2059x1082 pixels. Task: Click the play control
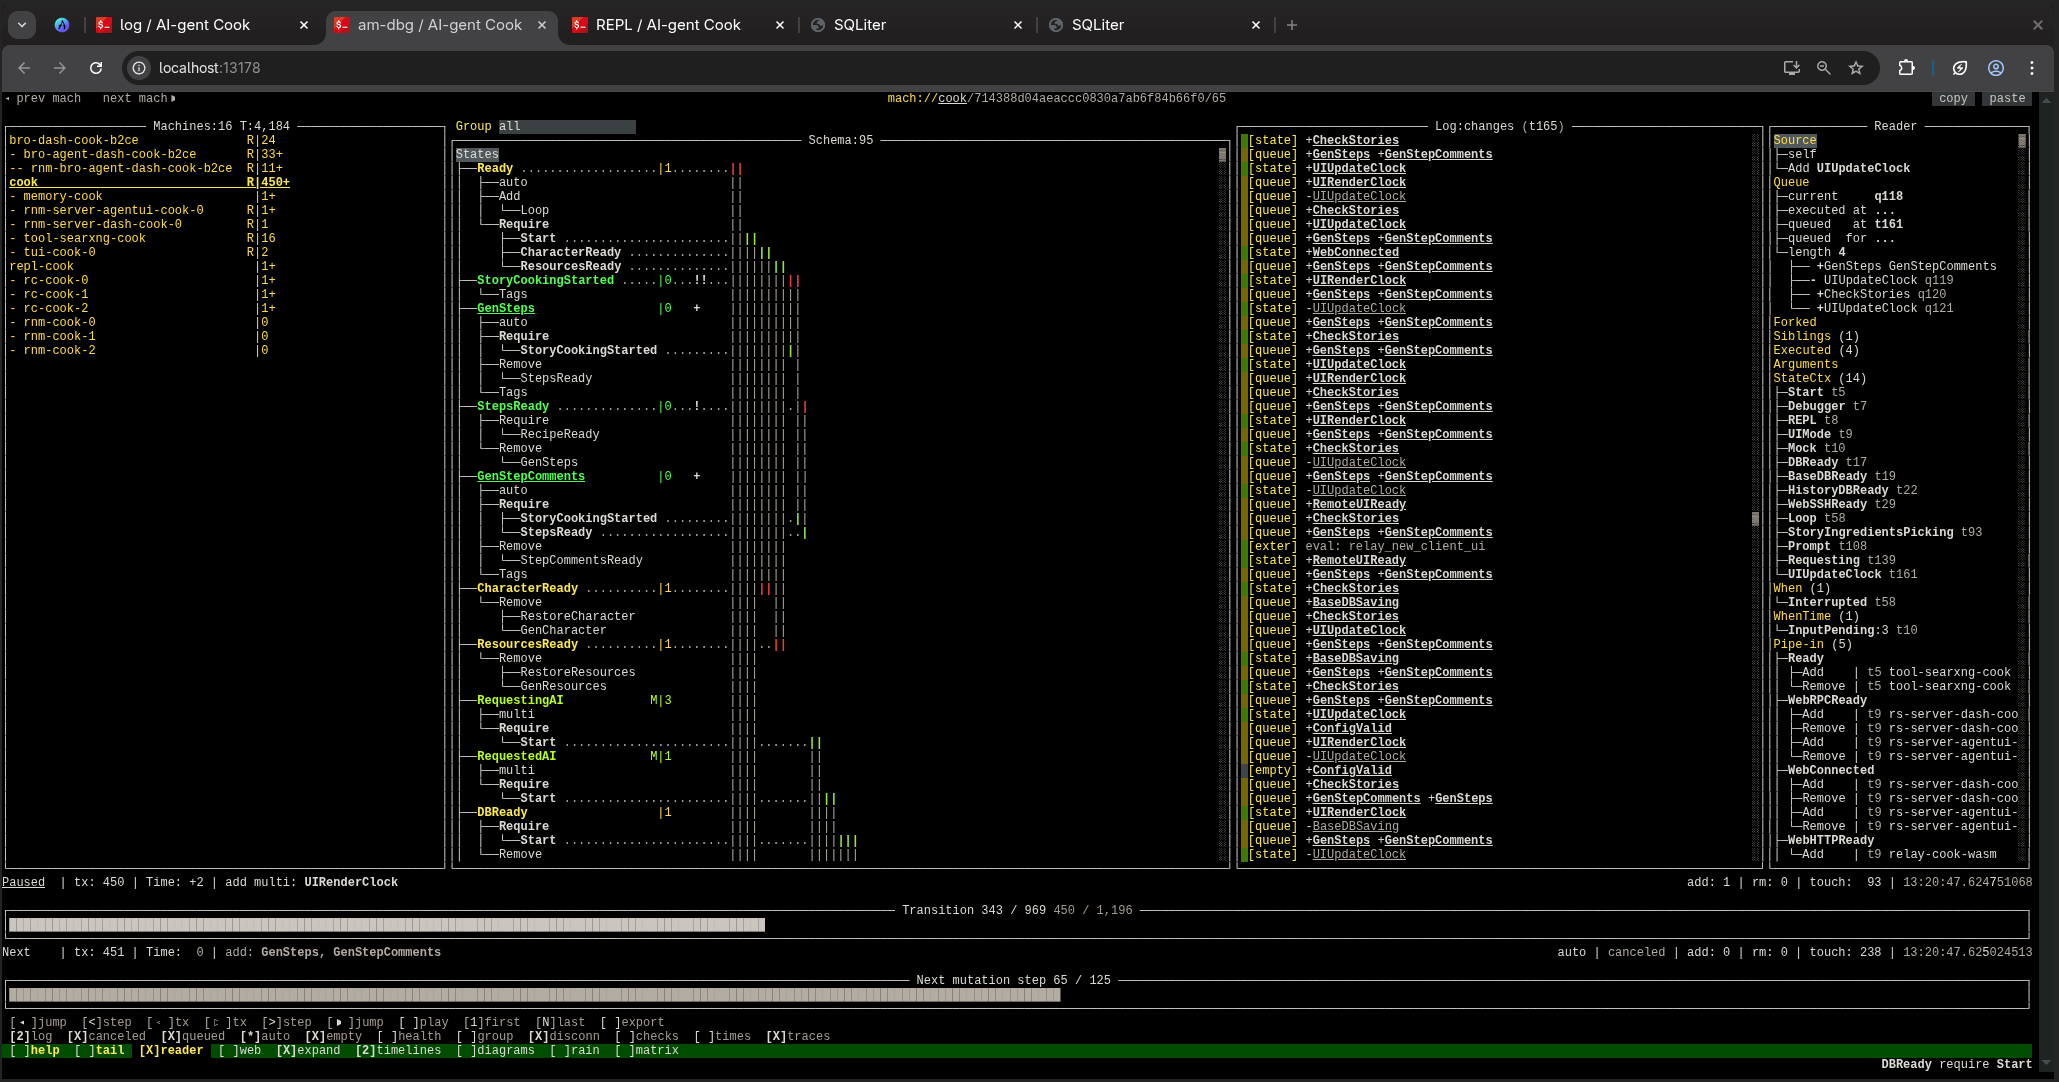424,1022
